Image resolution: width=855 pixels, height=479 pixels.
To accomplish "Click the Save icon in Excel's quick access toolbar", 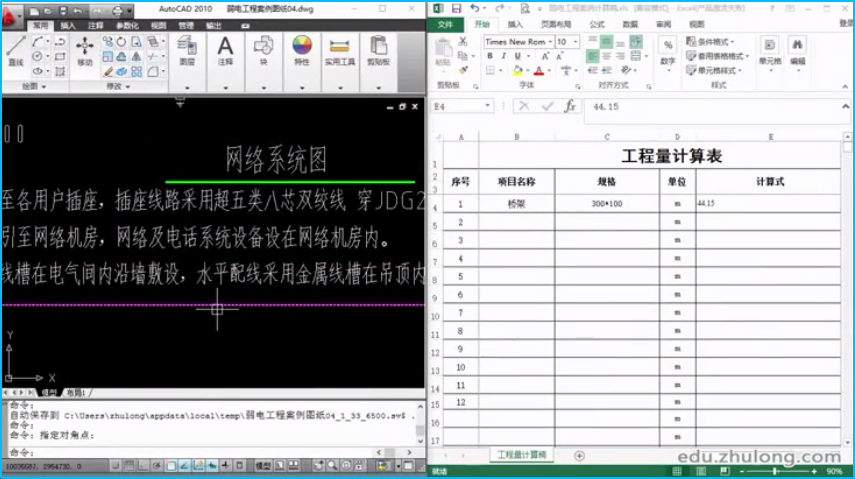I will click(456, 9).
